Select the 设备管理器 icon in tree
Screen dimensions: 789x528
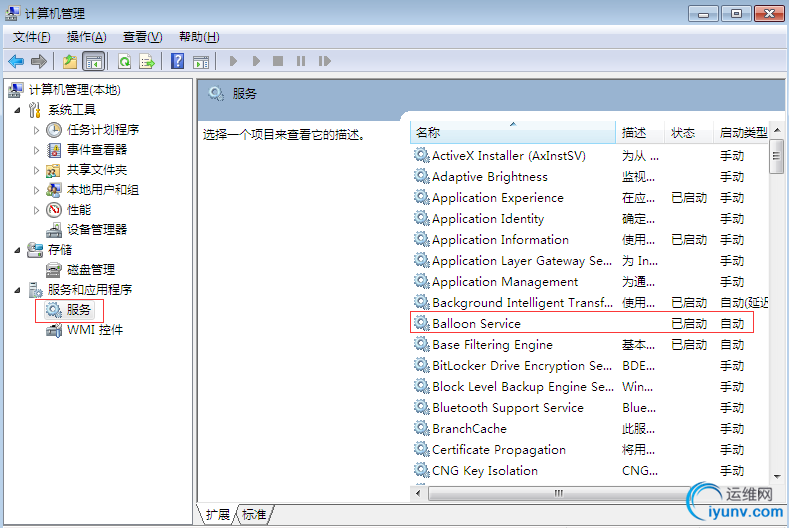coord(54,230)
